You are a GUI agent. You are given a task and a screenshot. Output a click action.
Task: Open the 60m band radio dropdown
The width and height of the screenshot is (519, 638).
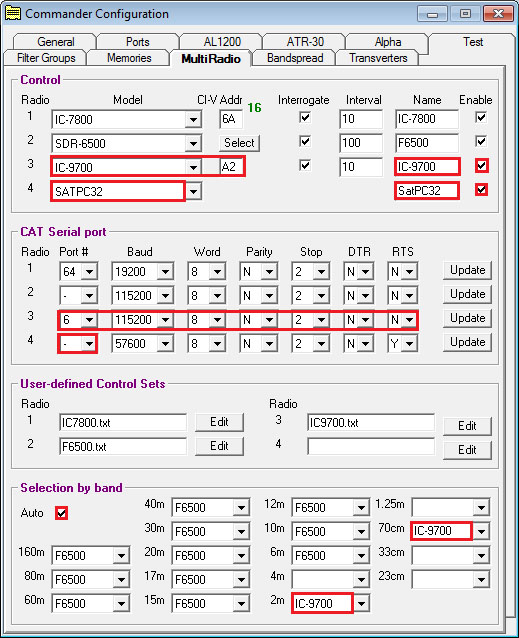coord(121,603)
